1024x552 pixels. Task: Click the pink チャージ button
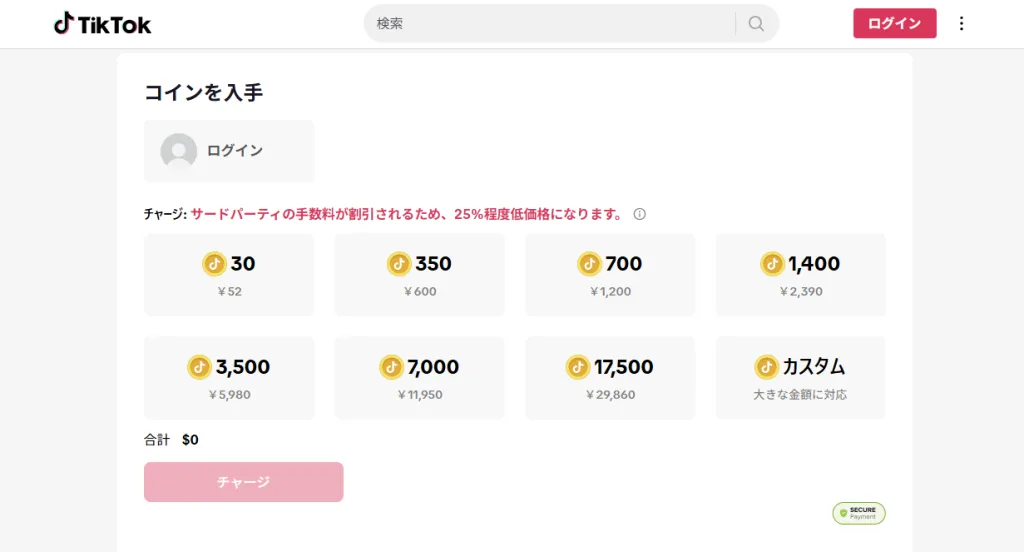pyautogui.click(x=244, y=482)
